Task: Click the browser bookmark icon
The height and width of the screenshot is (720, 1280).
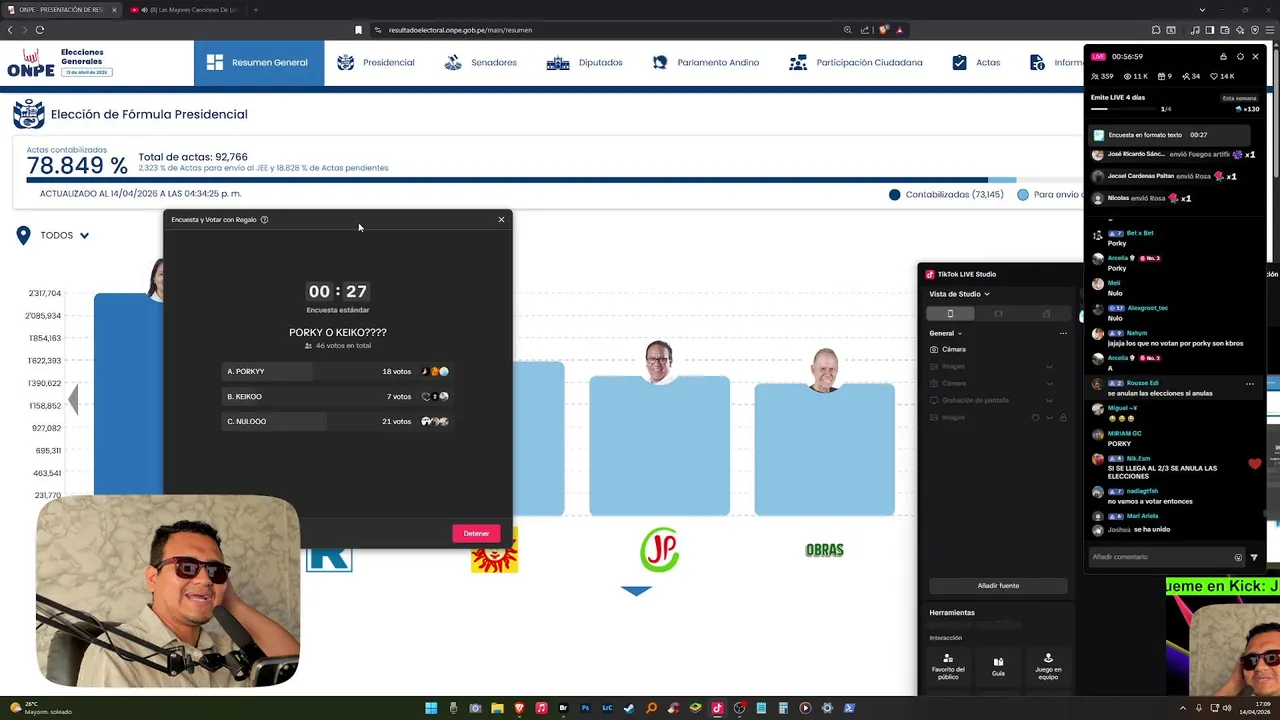Action: click(x=358, y=30)
